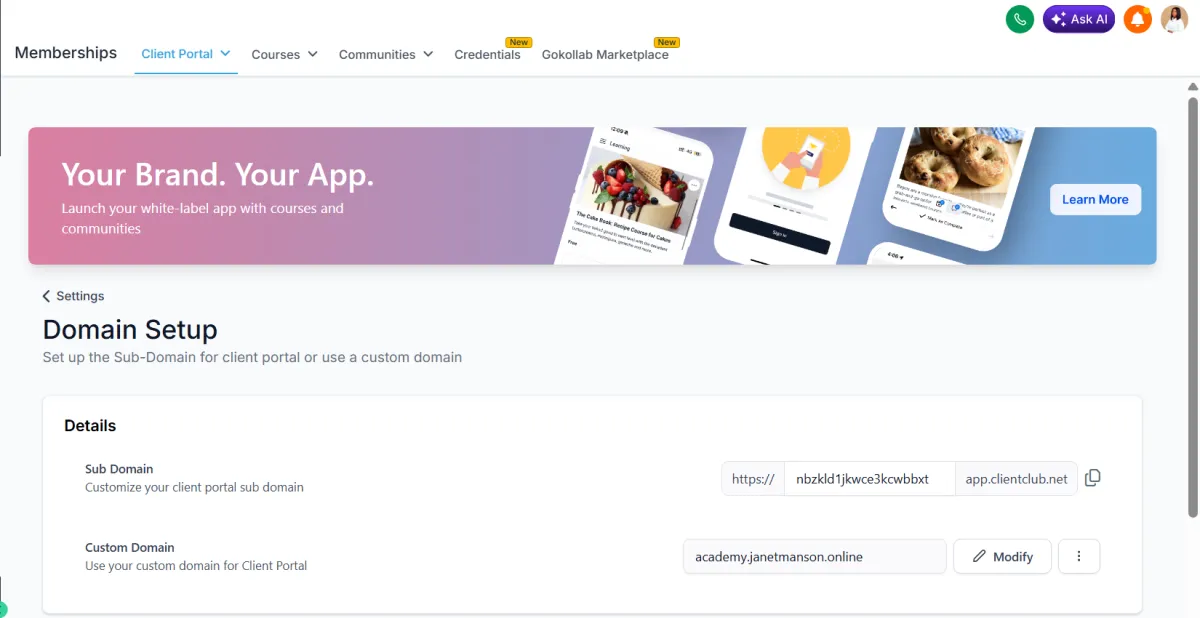Open the Gokollab Marketplace tab
This screenshot has height=618, width=1200.
(x=605, y=54)
